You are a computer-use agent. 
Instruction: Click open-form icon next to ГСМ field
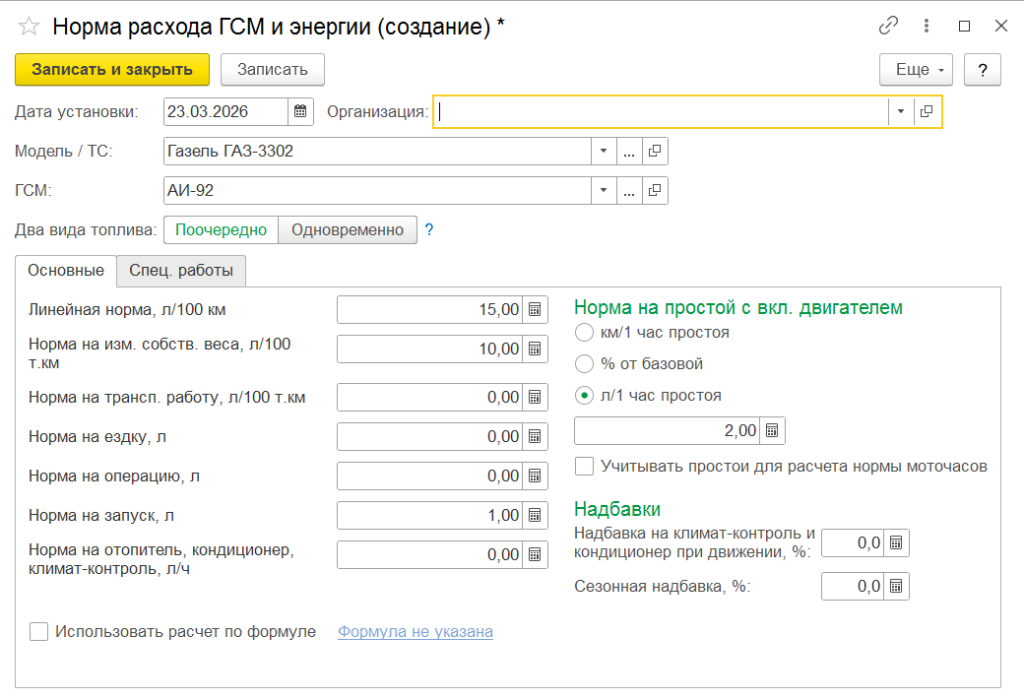coord(655,190)
